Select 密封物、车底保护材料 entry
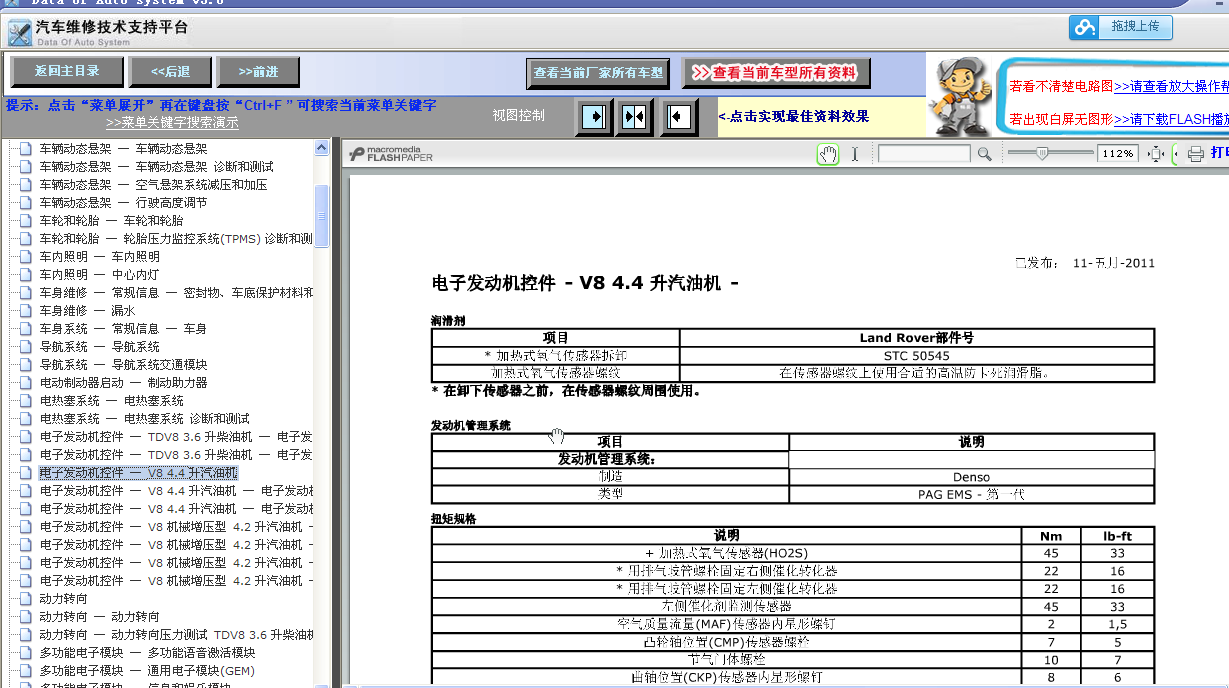Viewport: 1229px width, 688px height. tap(176, 293)
